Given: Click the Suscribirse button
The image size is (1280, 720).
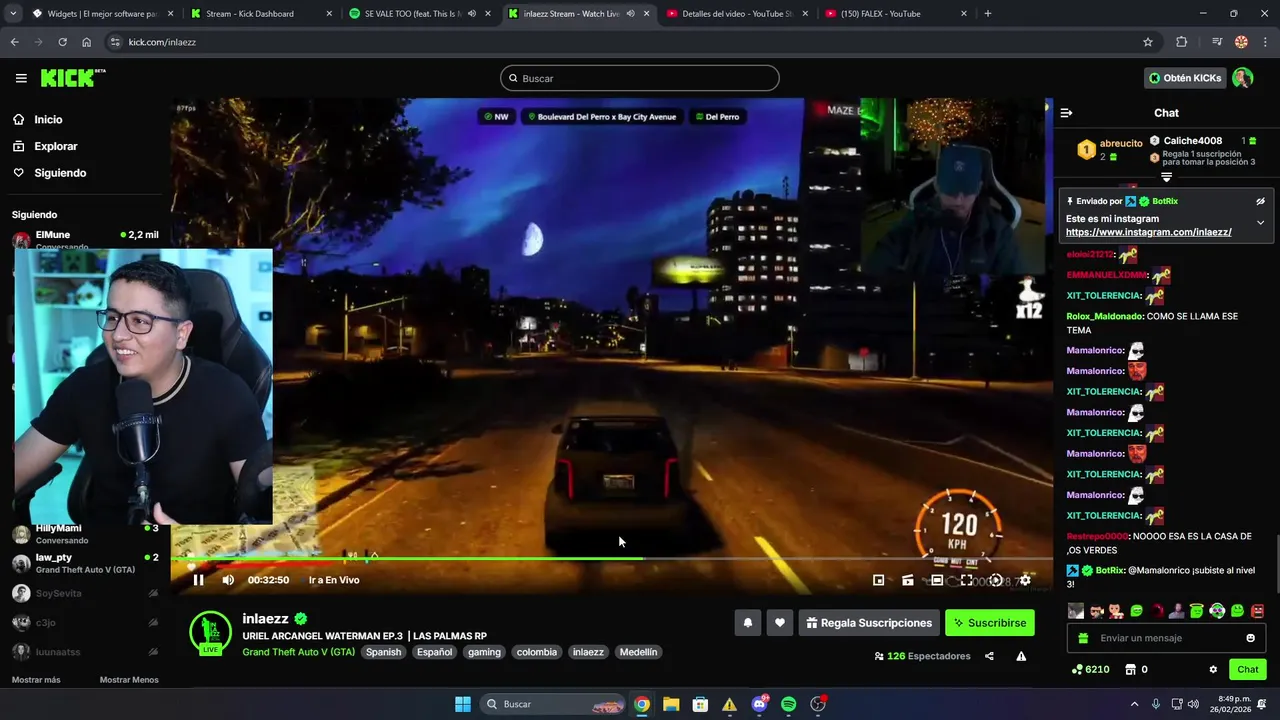Looking at the screenshot, I should [990, 623].
